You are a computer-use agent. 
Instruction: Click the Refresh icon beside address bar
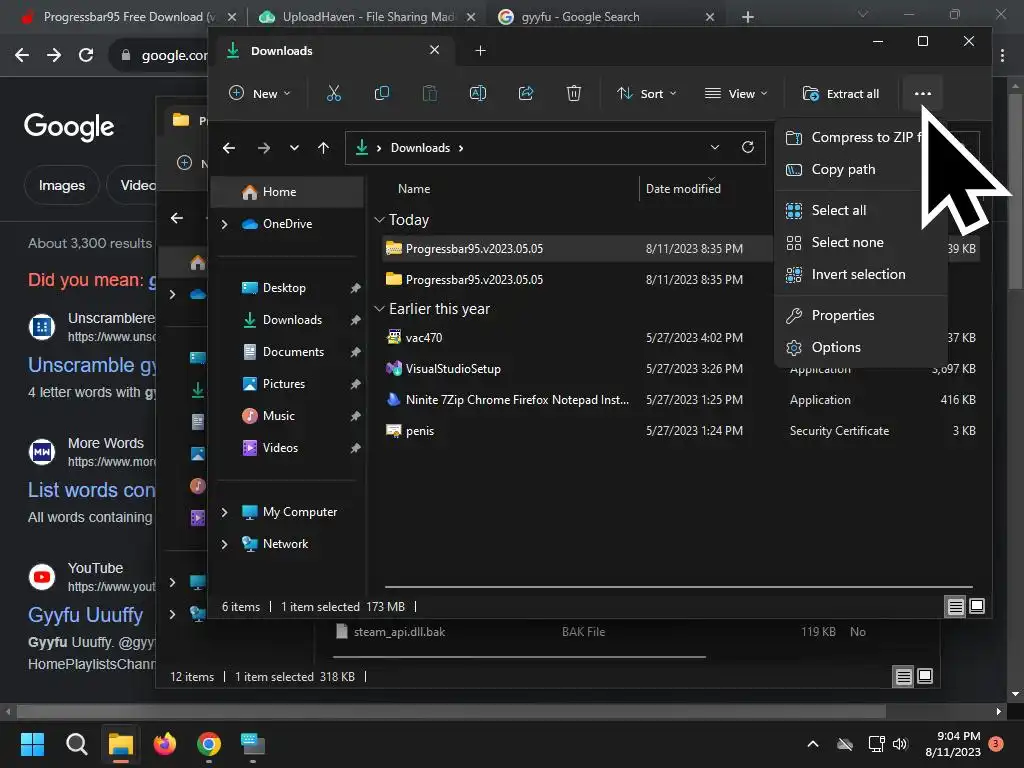[748, 148]
